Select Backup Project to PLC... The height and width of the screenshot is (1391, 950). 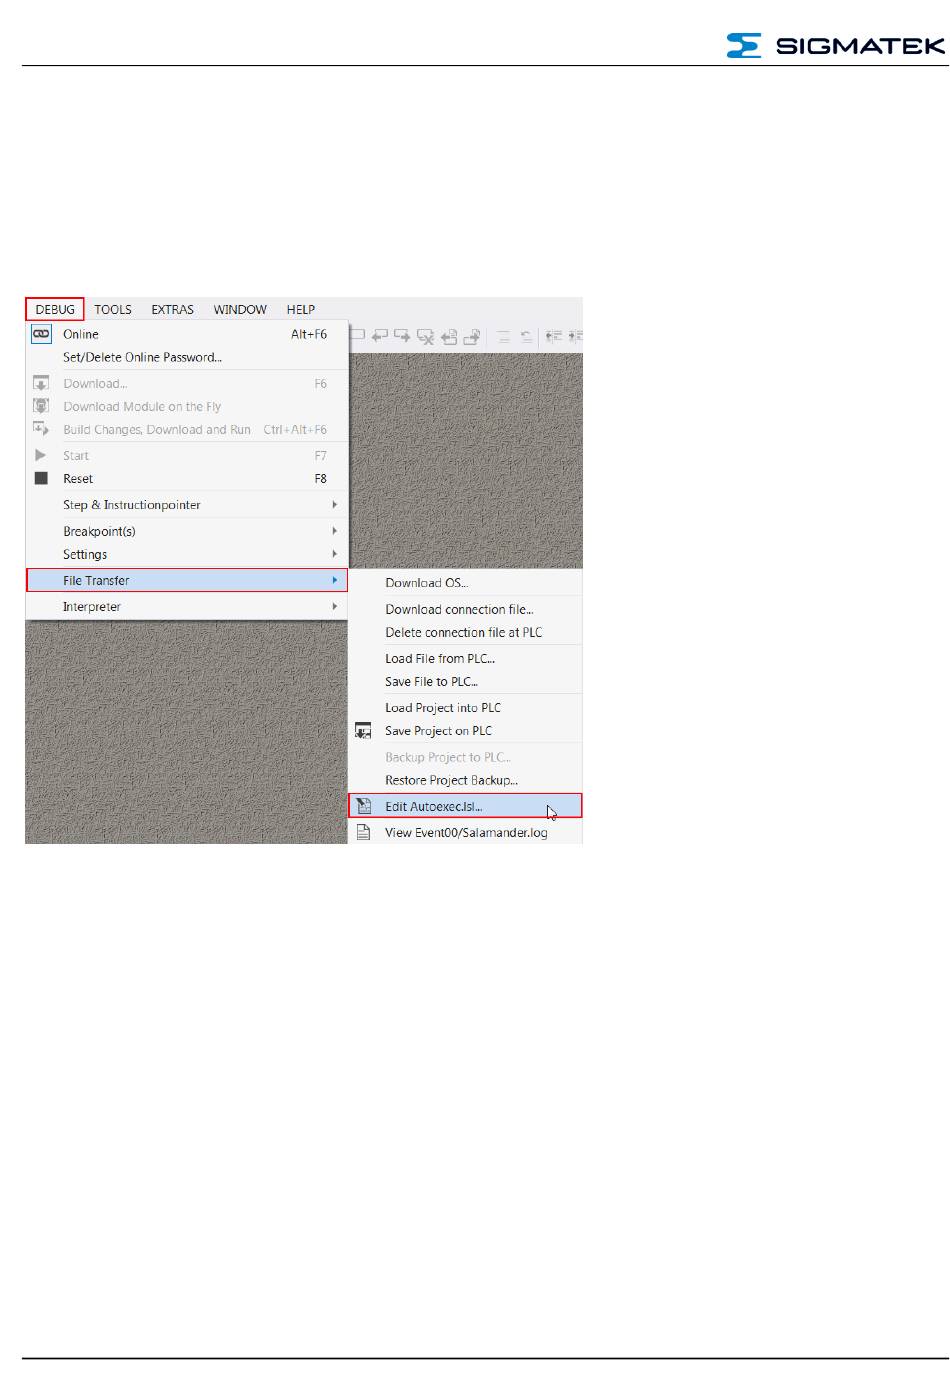tap(465, 757)
